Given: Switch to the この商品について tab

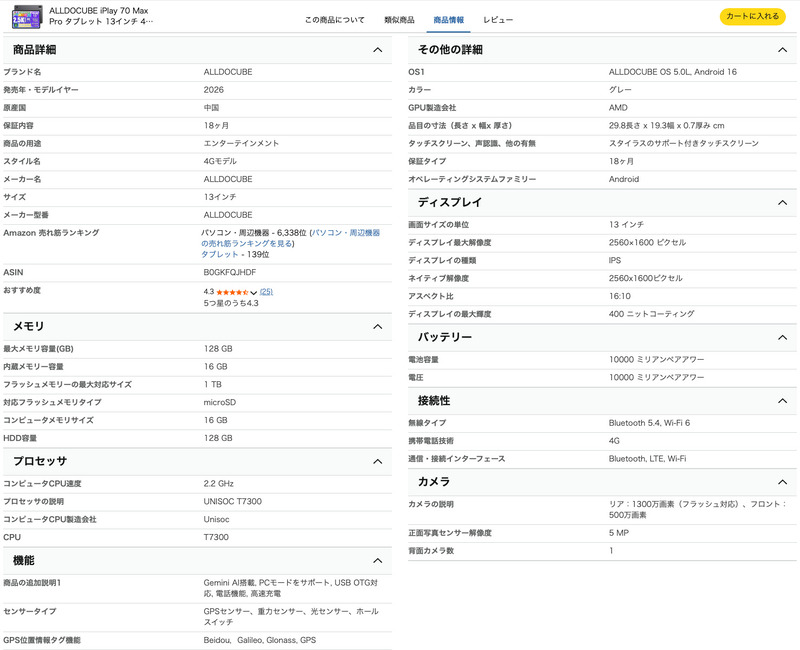Looking at the screenshot, I should coord(335,20).
